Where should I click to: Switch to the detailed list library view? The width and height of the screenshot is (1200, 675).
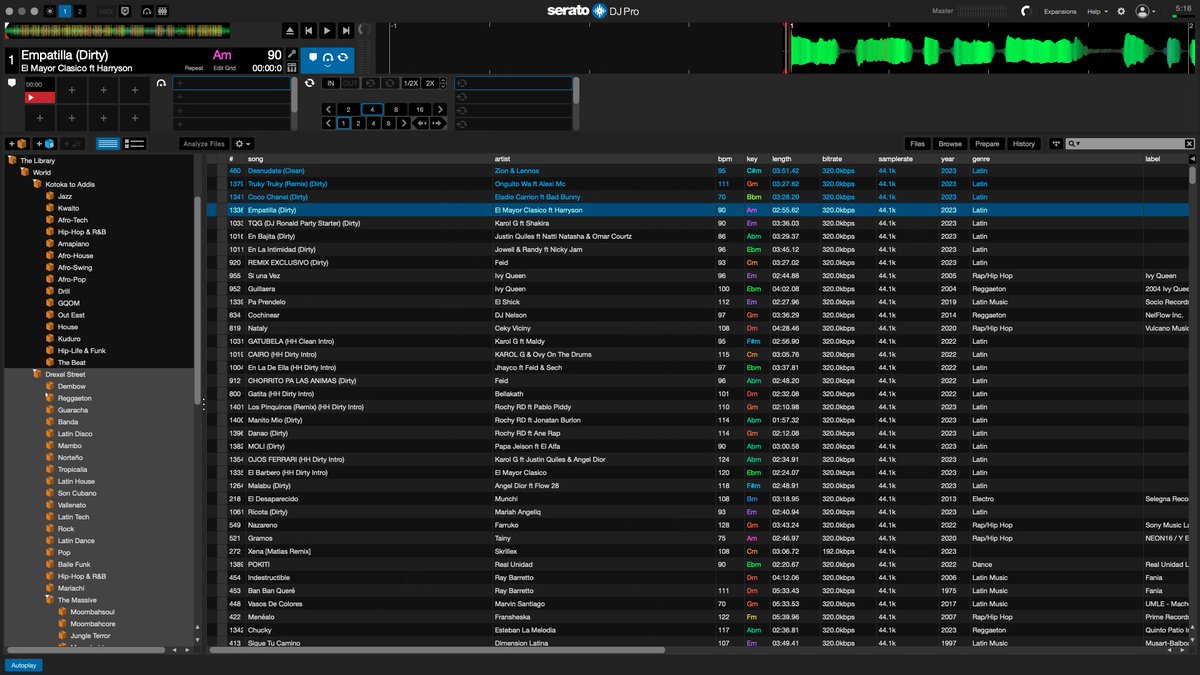135,144
